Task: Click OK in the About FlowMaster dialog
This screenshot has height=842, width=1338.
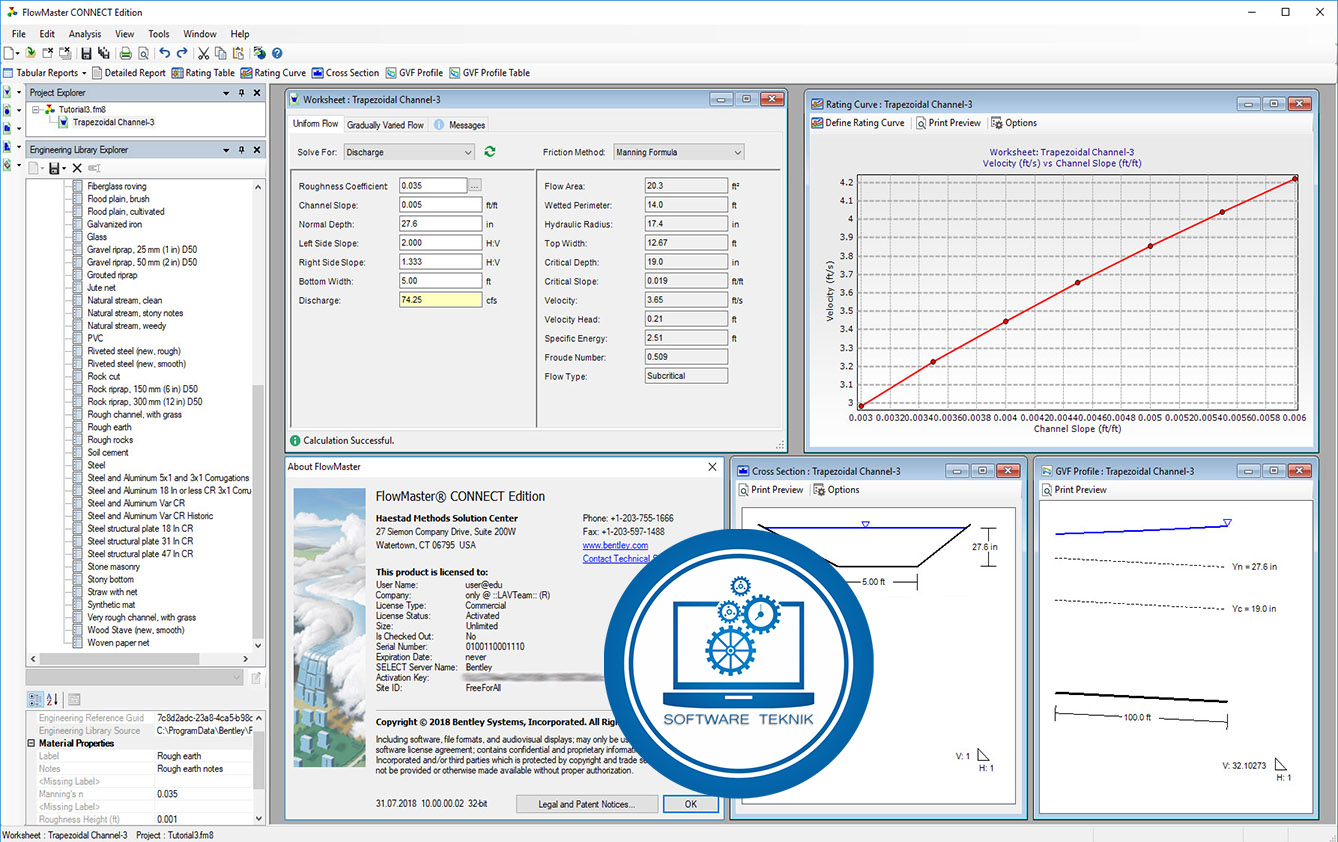Action: click(x=690, y=803)
